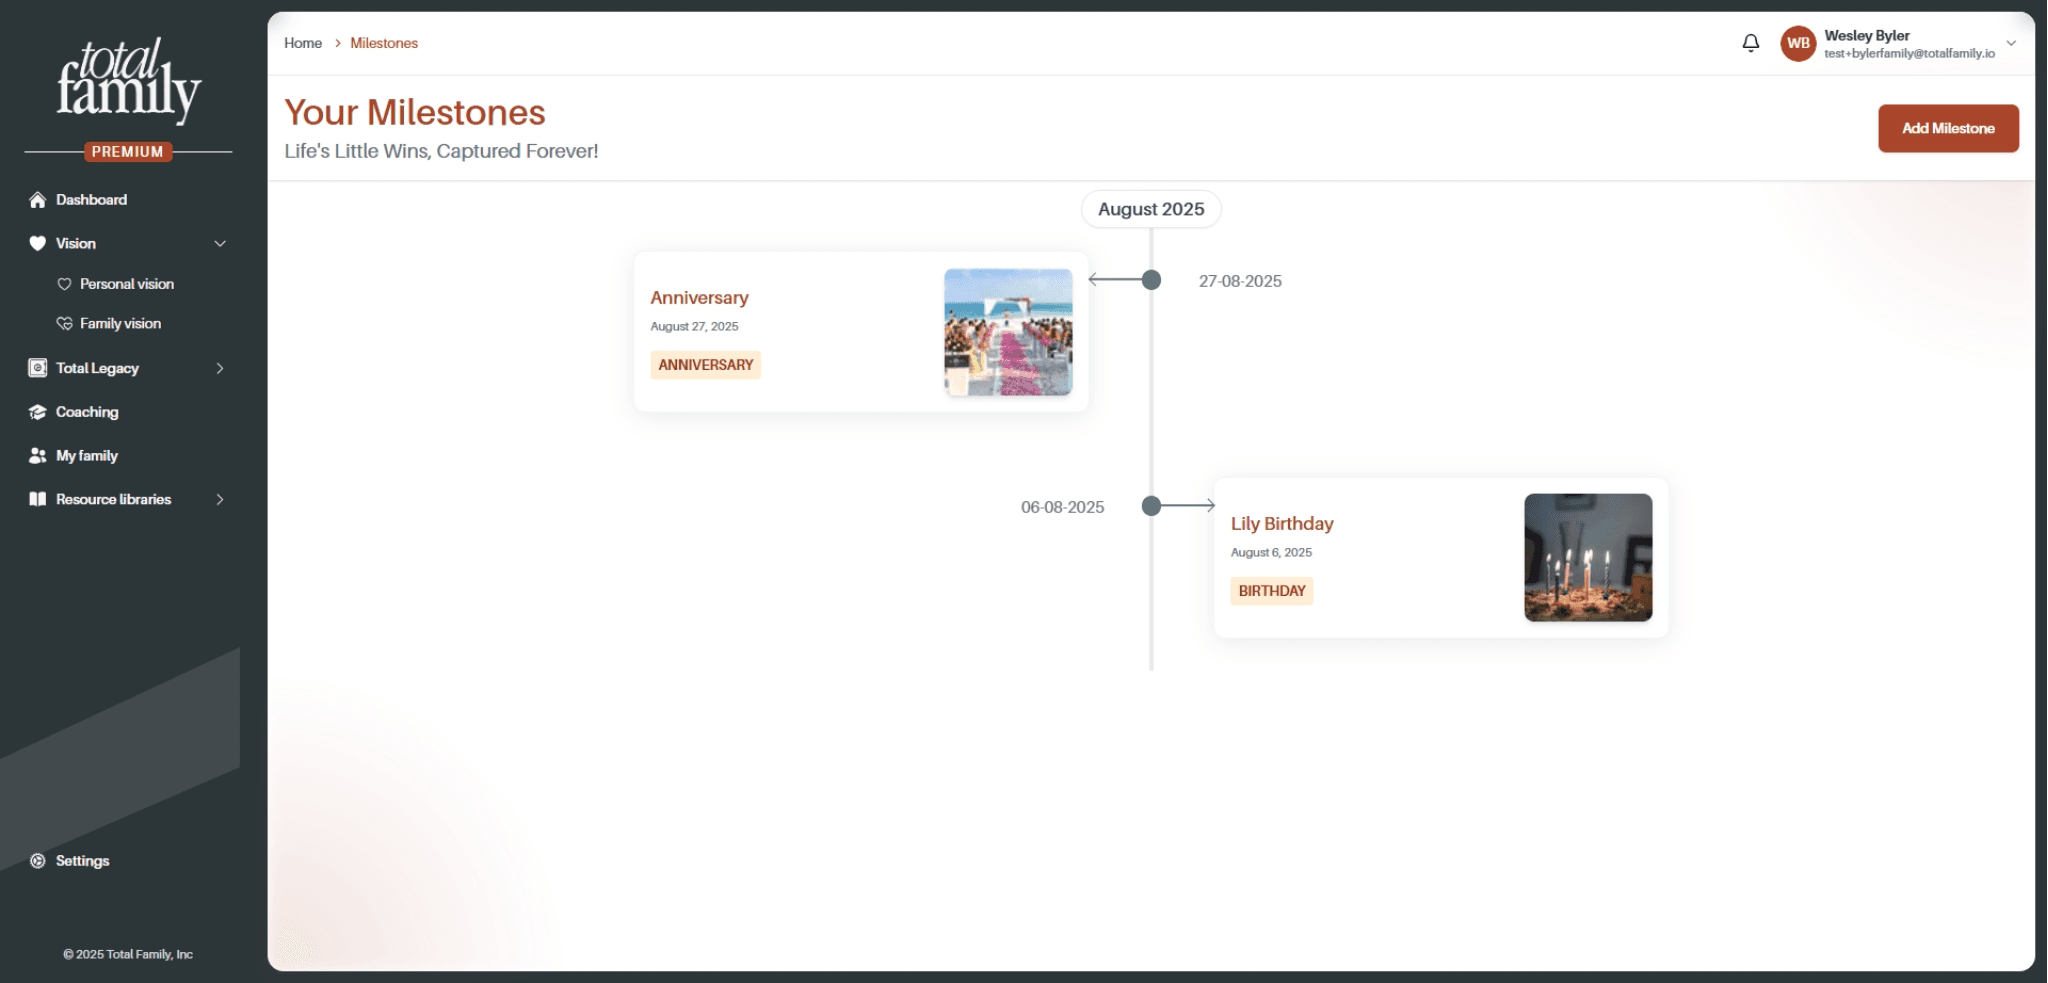Click the August 2025 month label
2048x983 pixels.
point(1151,209)
